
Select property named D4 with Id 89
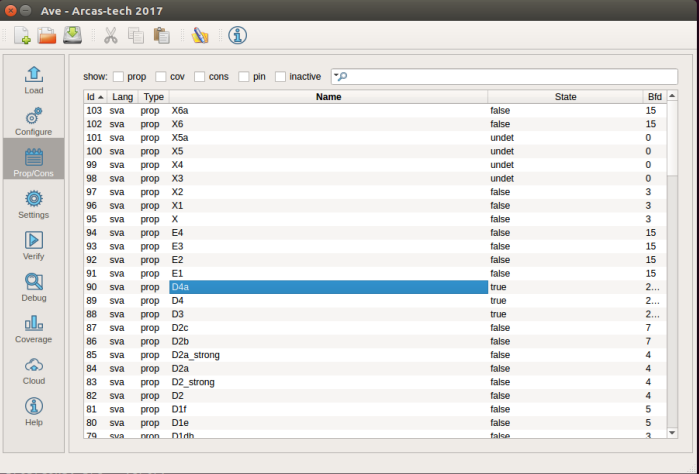coord(375,301)
